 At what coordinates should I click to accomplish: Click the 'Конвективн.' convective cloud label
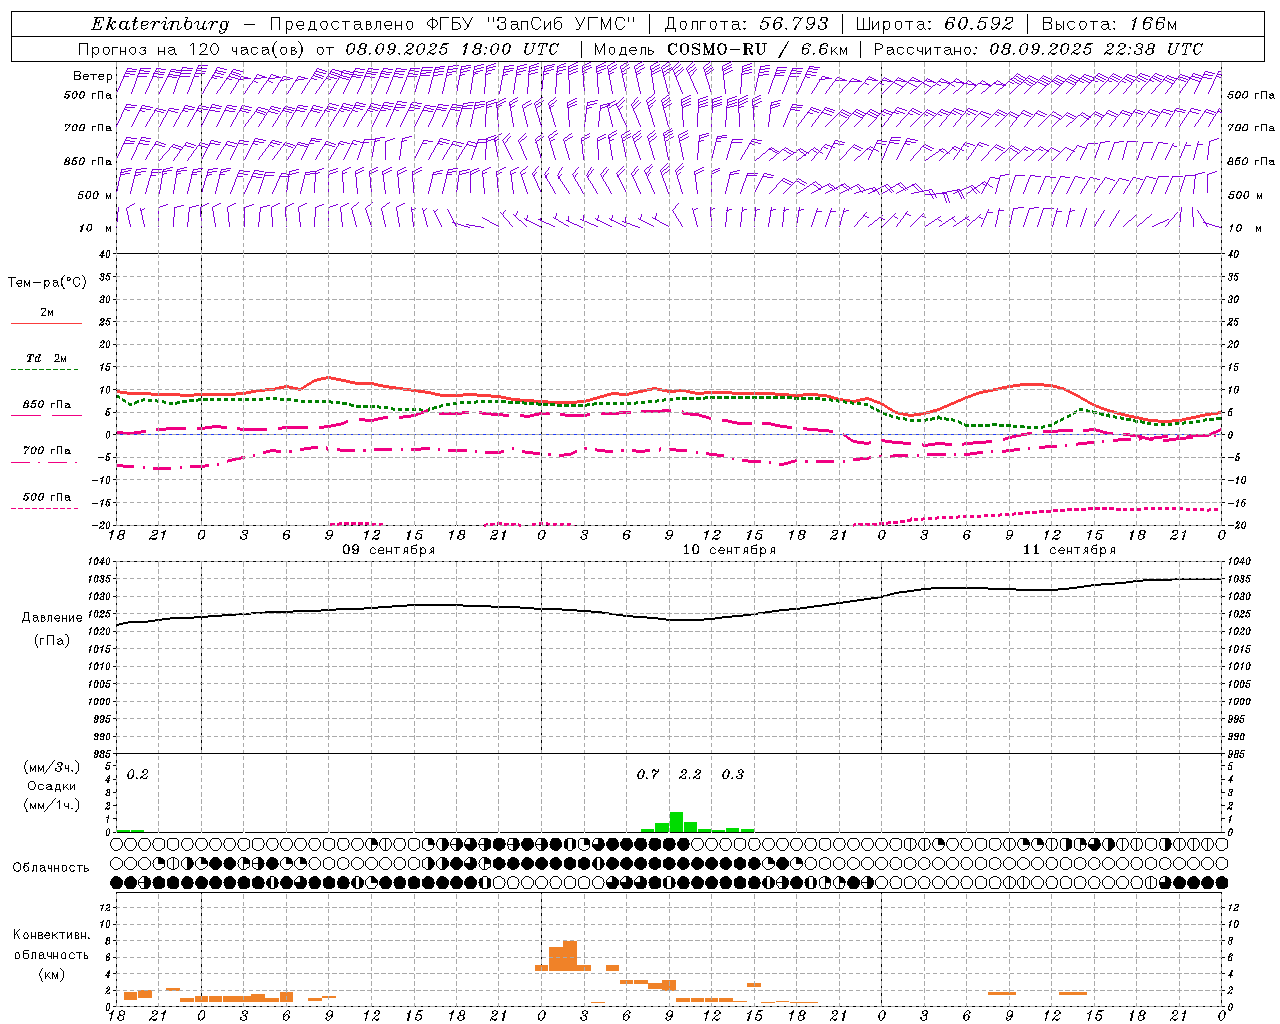click(x=51, y=935)
